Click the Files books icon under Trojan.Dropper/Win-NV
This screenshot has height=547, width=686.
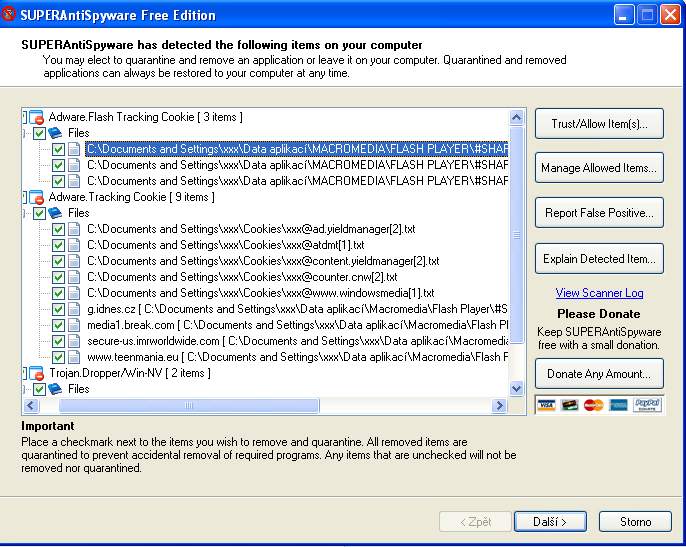(55, 389)
